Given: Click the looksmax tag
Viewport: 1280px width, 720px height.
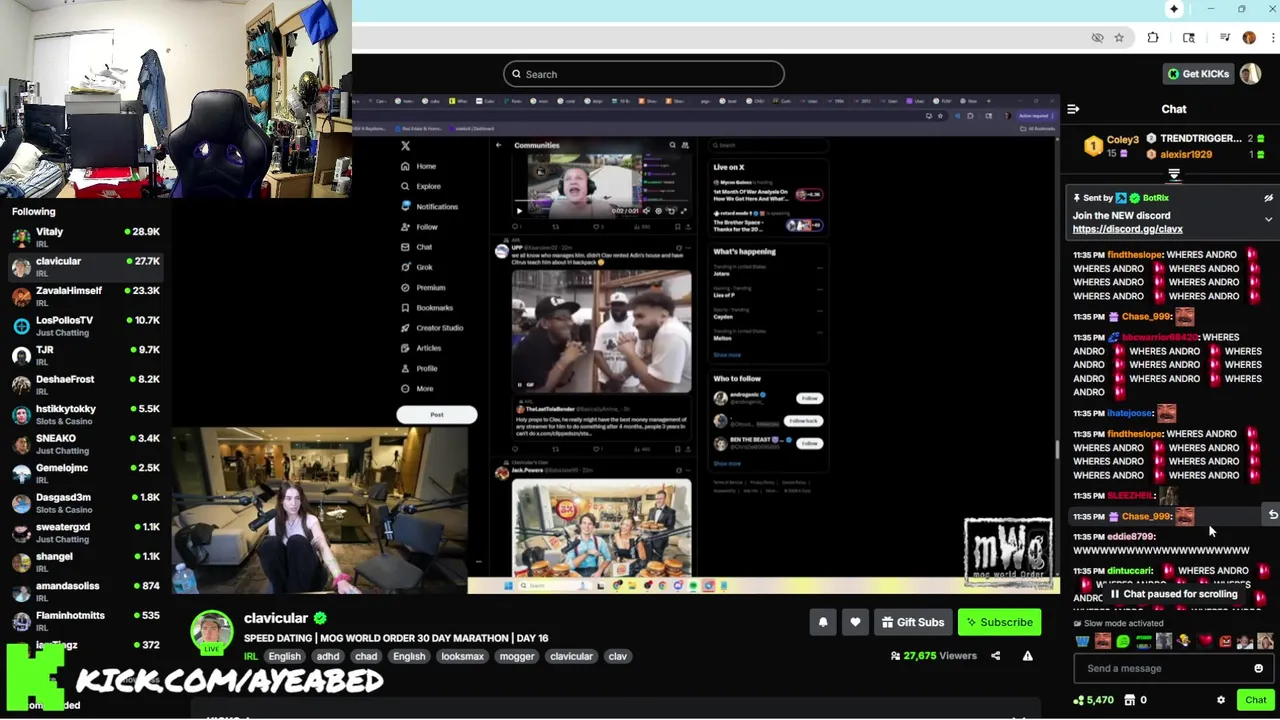Looking at the screenshot, I should (x=462, y=657).
